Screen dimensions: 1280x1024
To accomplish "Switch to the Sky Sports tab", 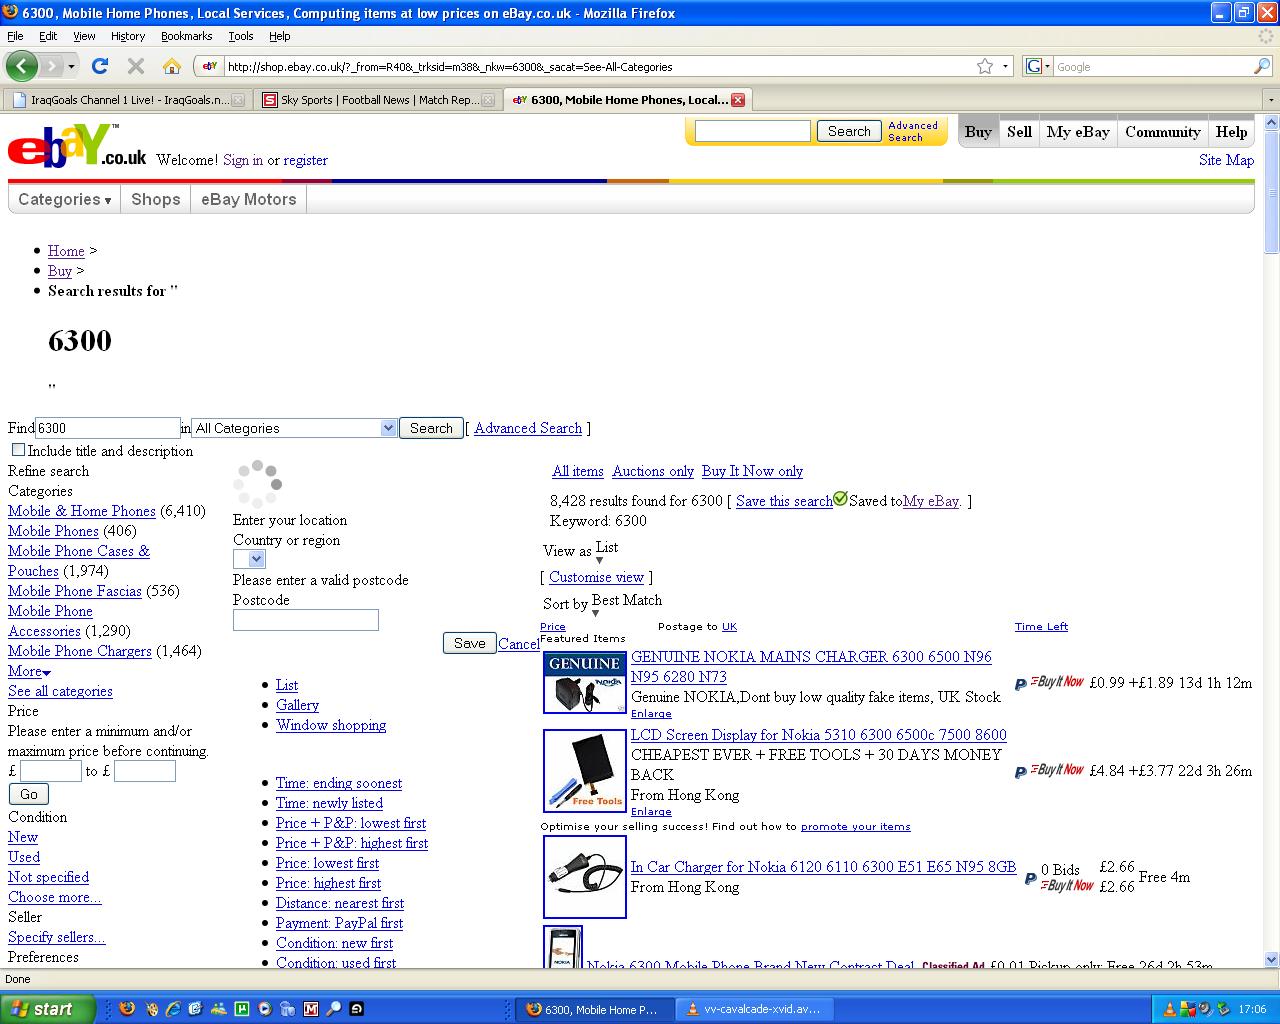I will (379, 100).
